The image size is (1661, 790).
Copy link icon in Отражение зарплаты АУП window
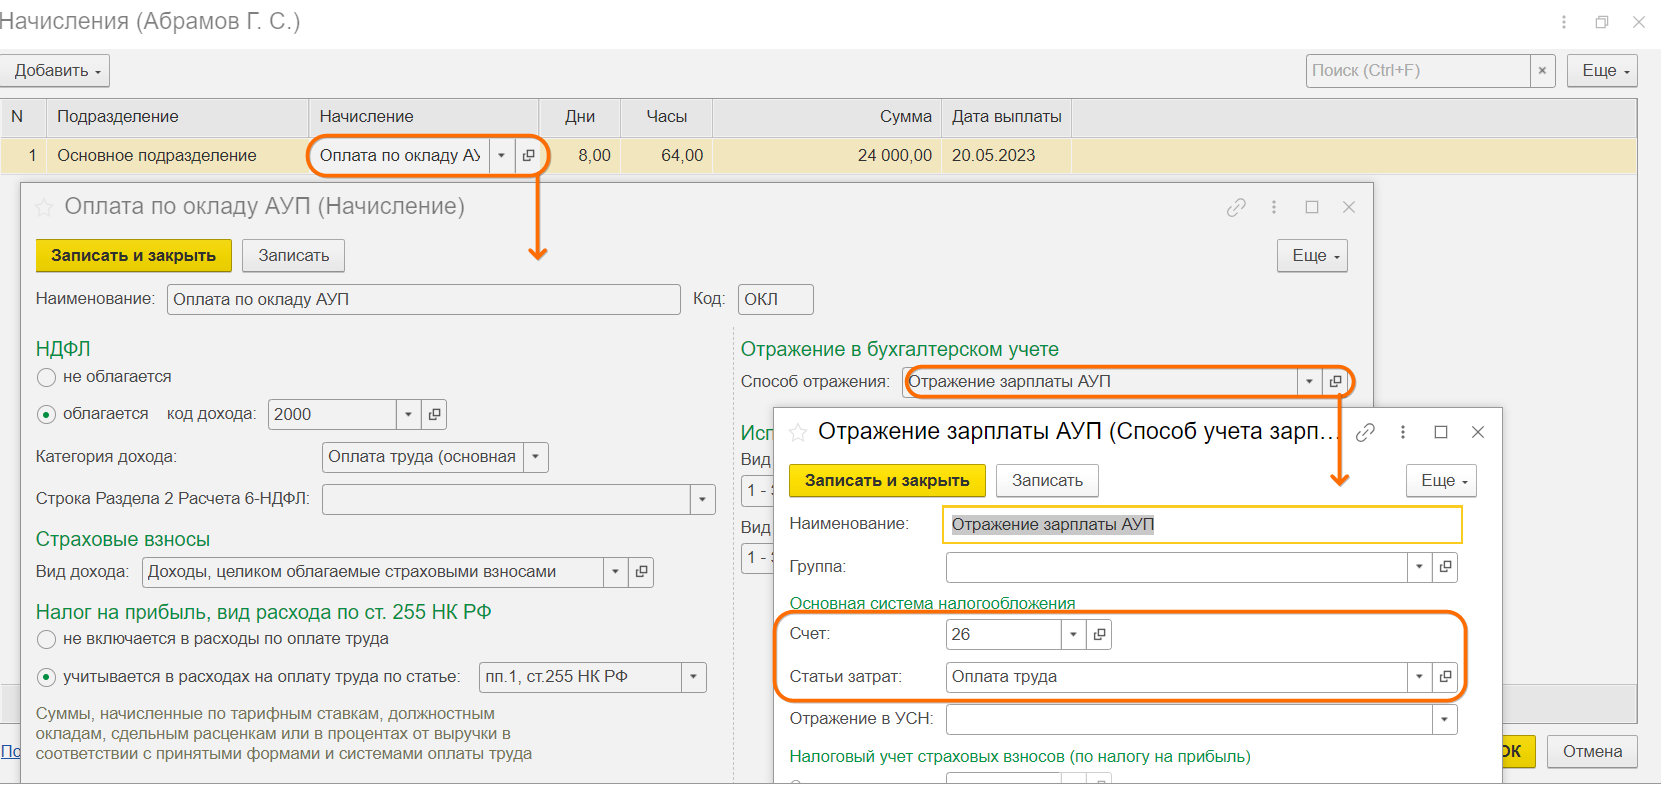point(1365,432)
